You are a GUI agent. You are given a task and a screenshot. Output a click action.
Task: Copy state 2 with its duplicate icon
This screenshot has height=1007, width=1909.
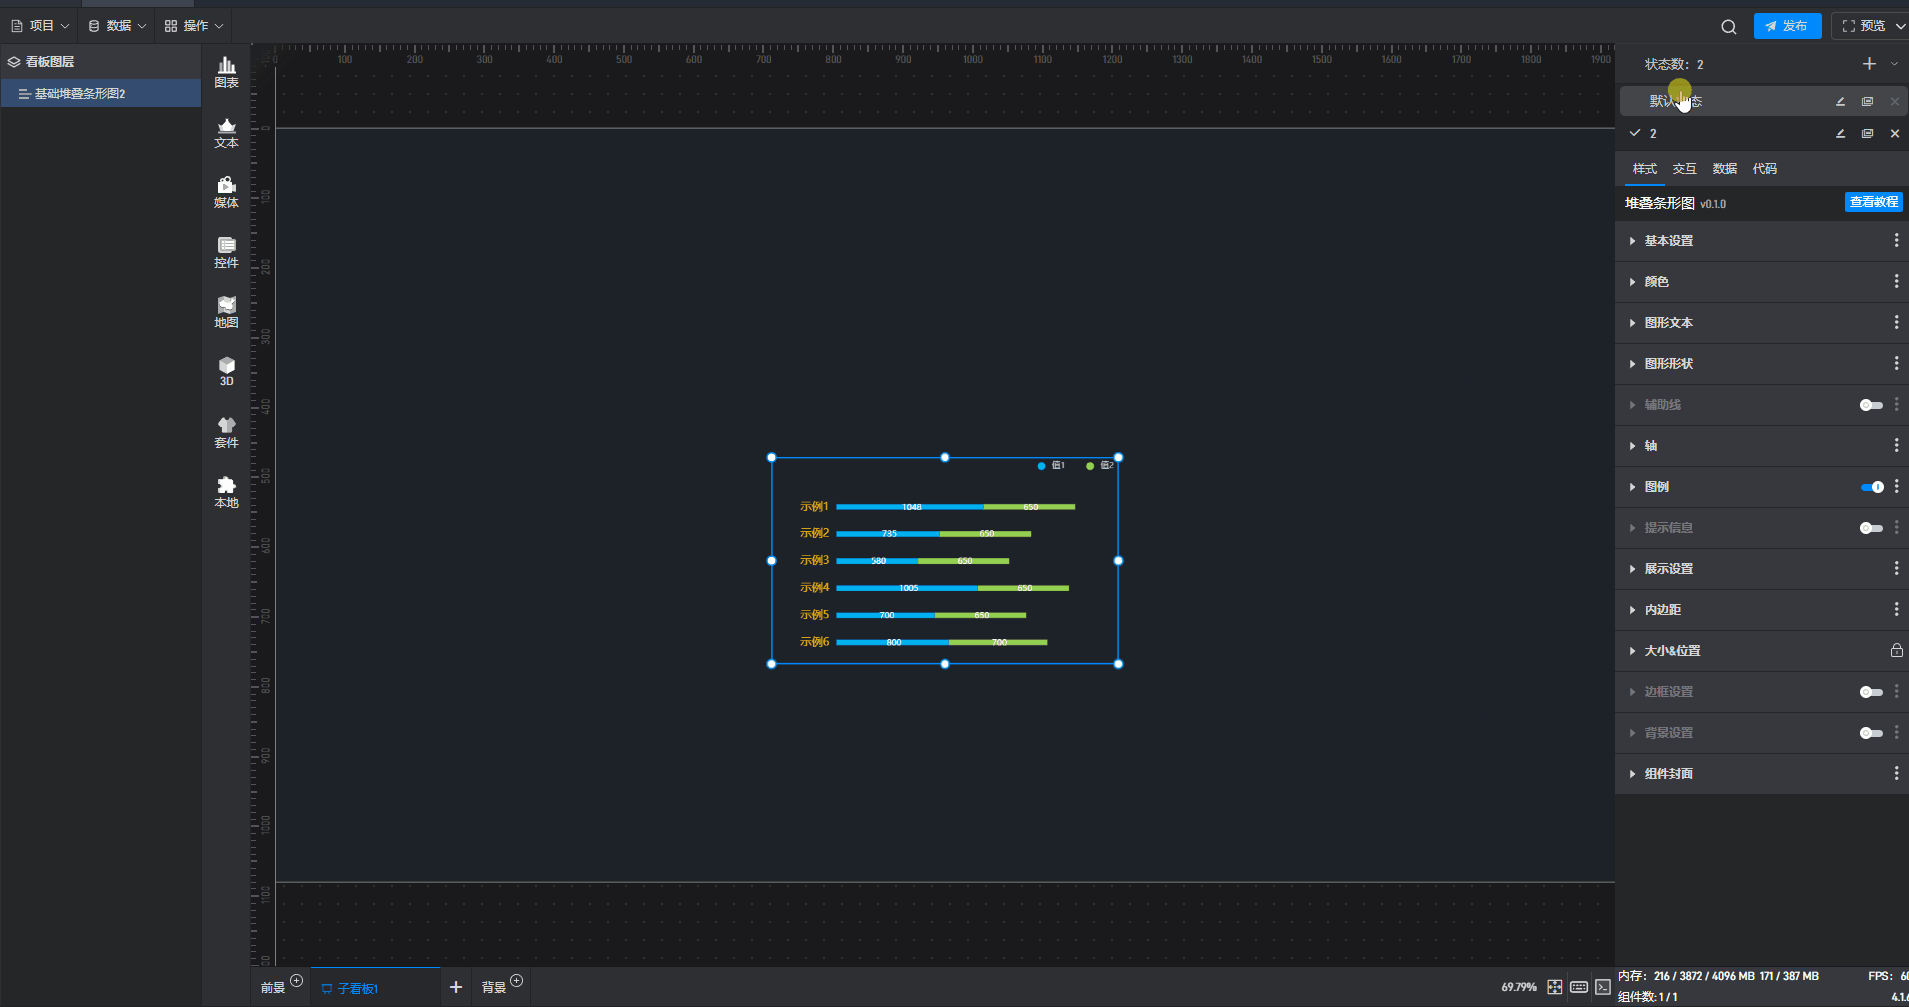tap(1867, 134)
